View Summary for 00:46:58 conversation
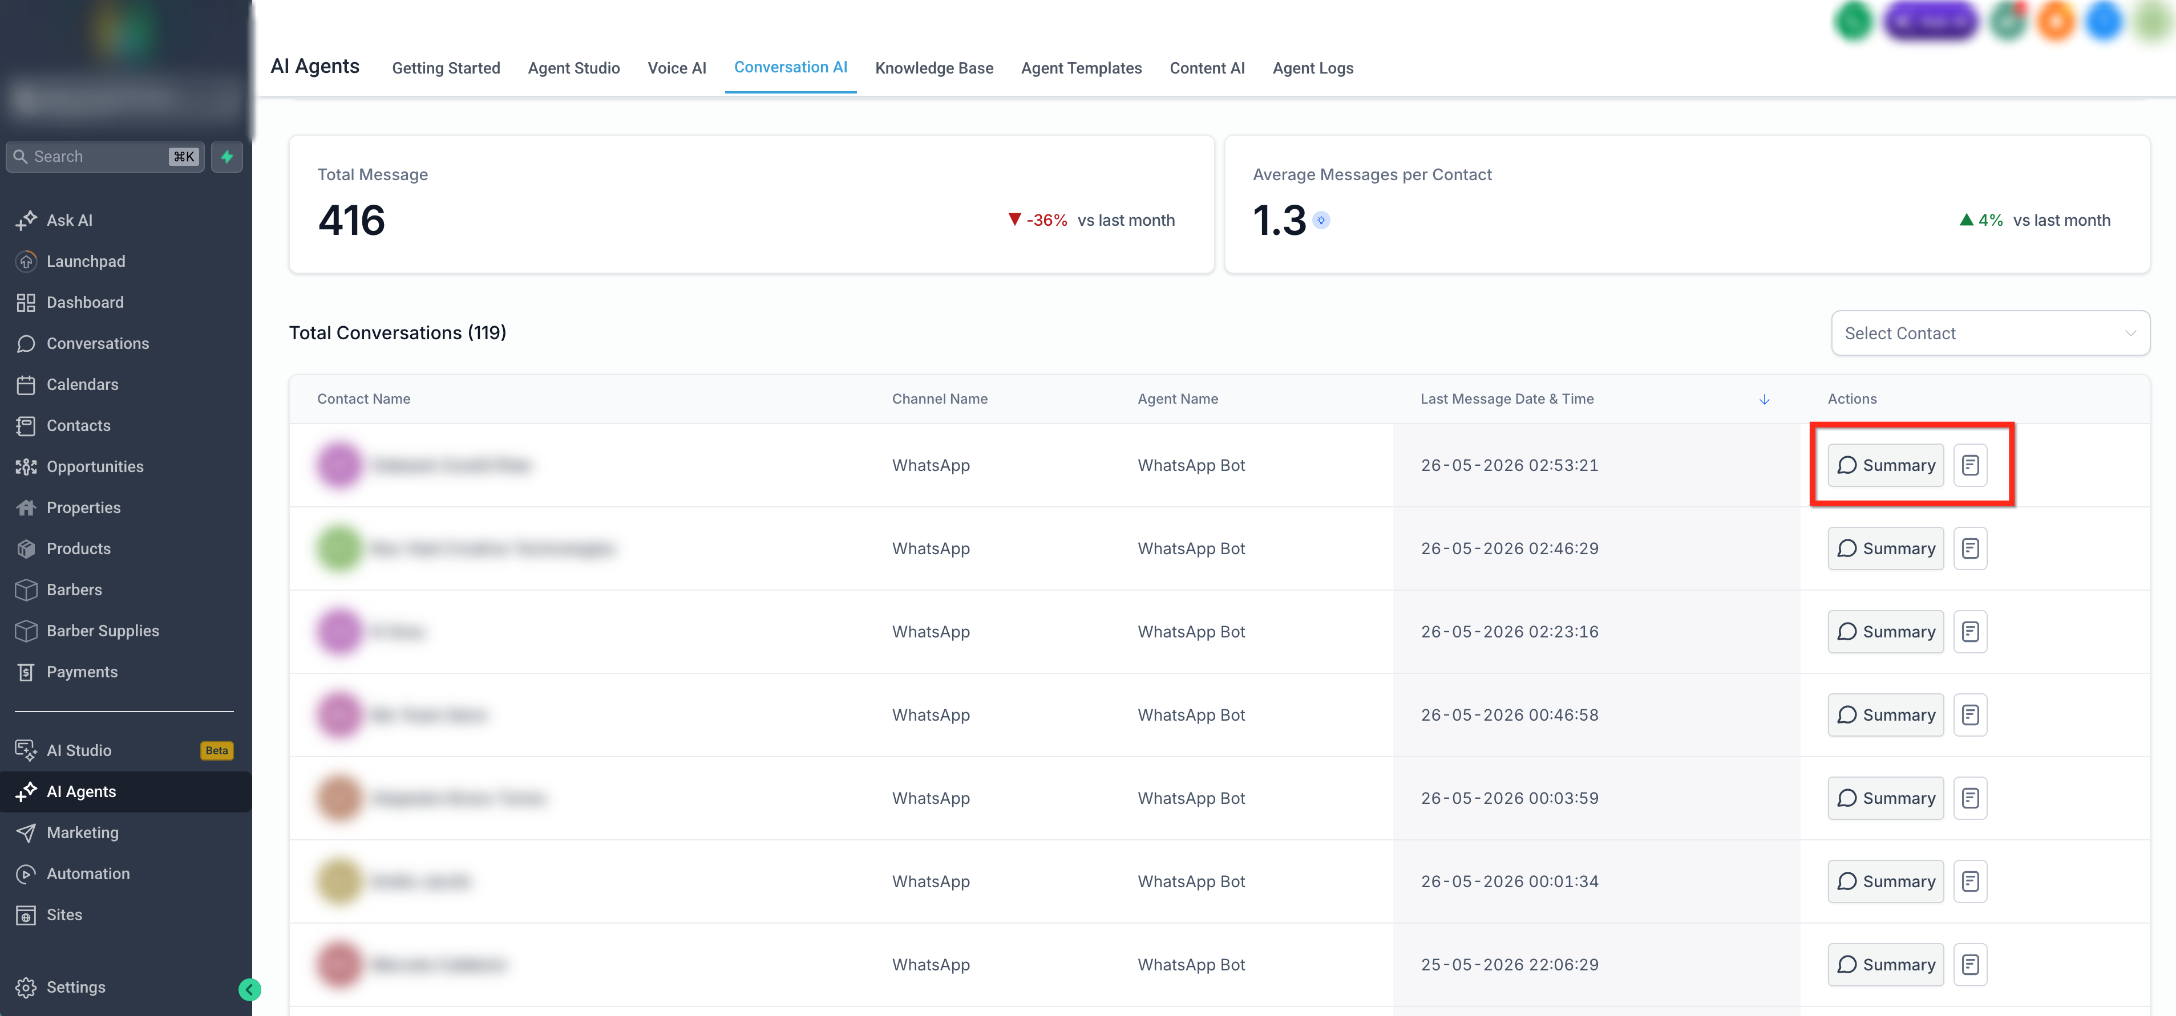This screenshot has width=2176, height=1016. pos(1886,715)
